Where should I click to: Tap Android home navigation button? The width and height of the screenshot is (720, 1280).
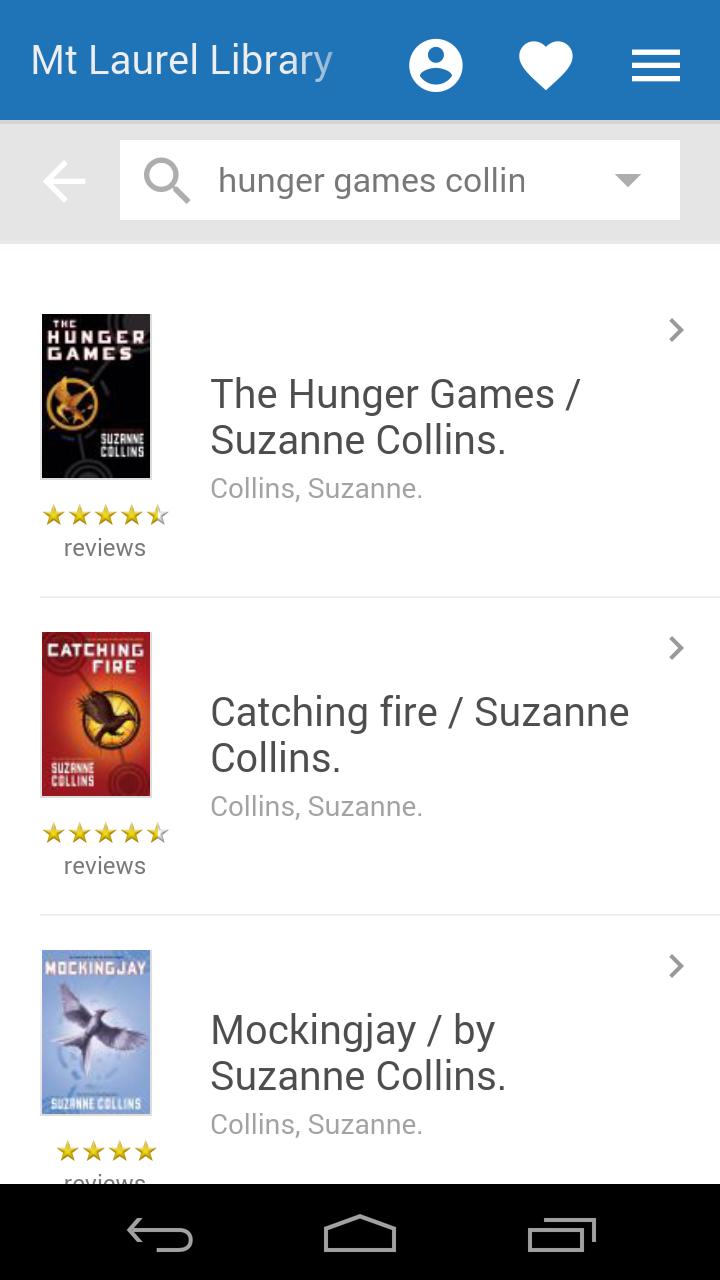360,1233
